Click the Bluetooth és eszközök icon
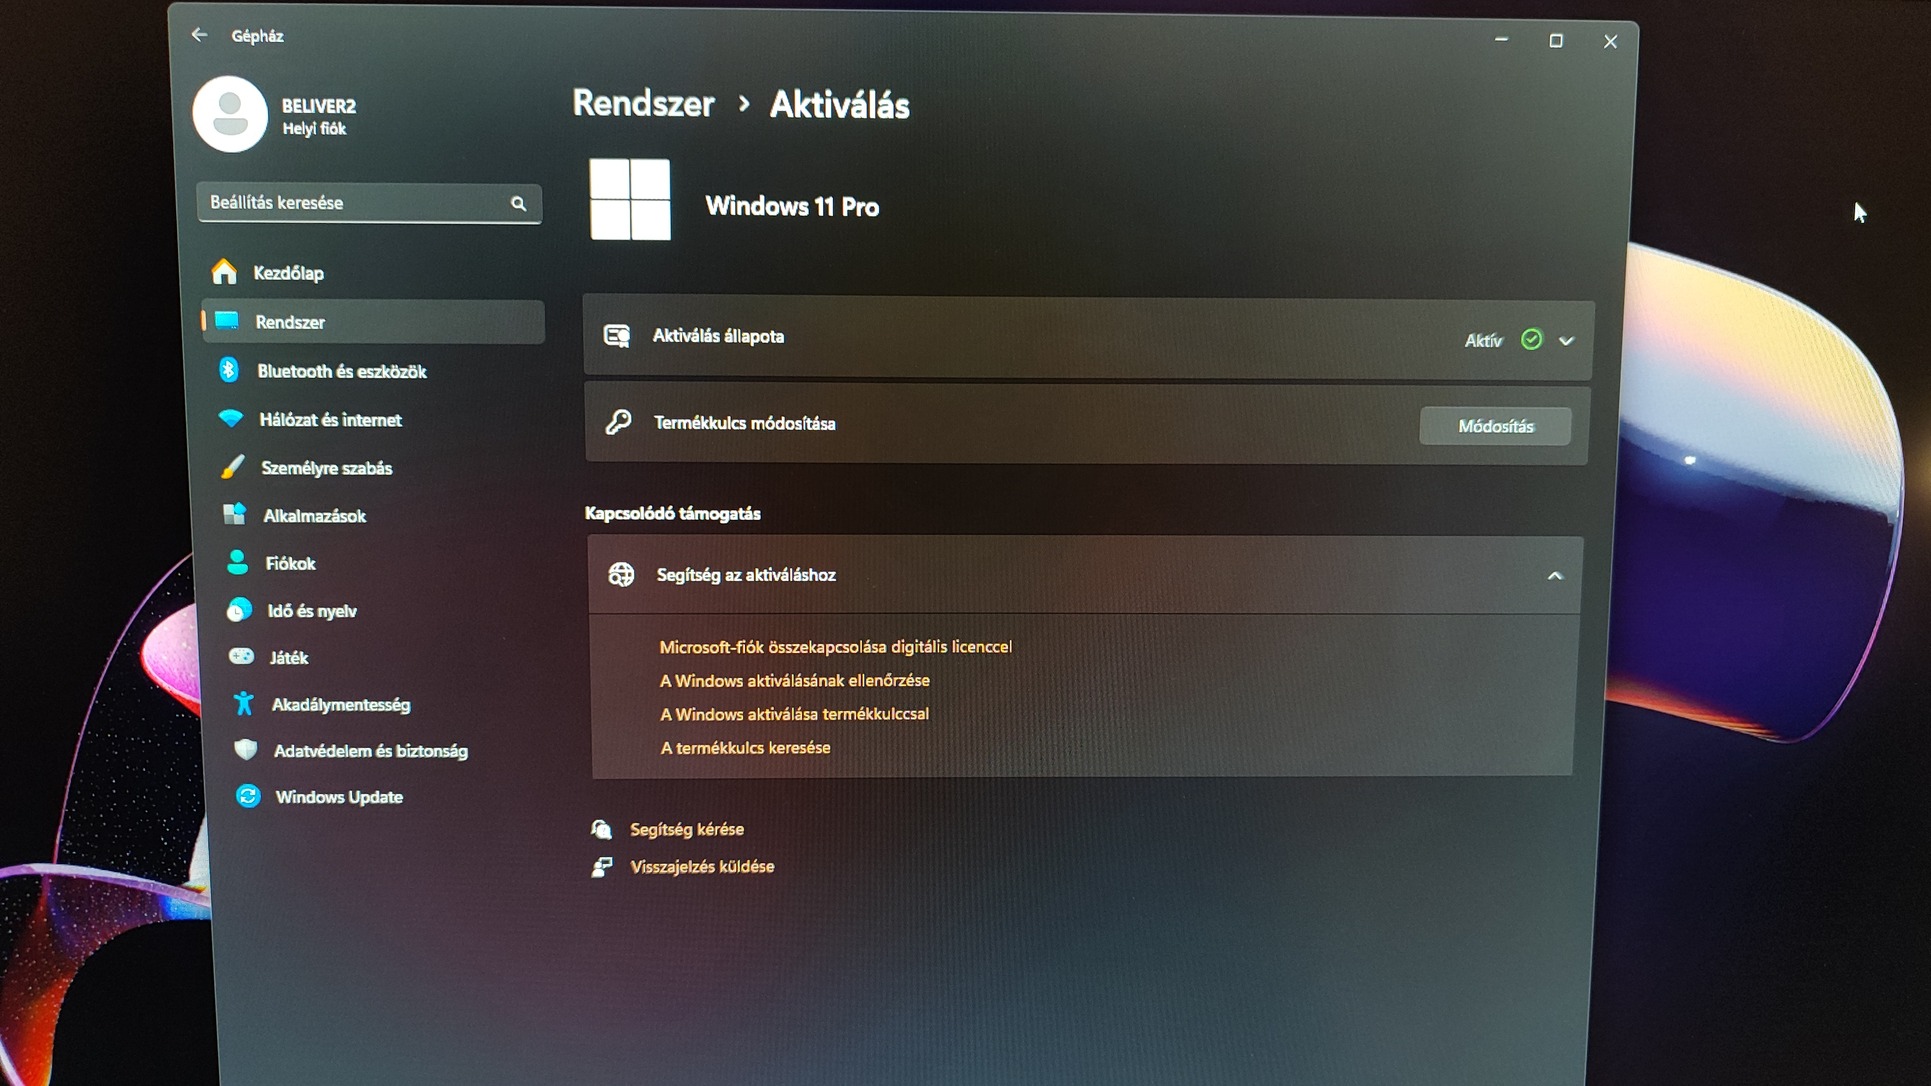This screenshot has height=1086, width=1931. [229, 370]
